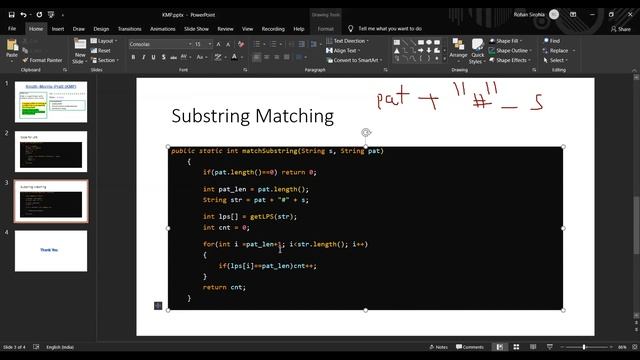Toggle bullet list

point(256,44)
